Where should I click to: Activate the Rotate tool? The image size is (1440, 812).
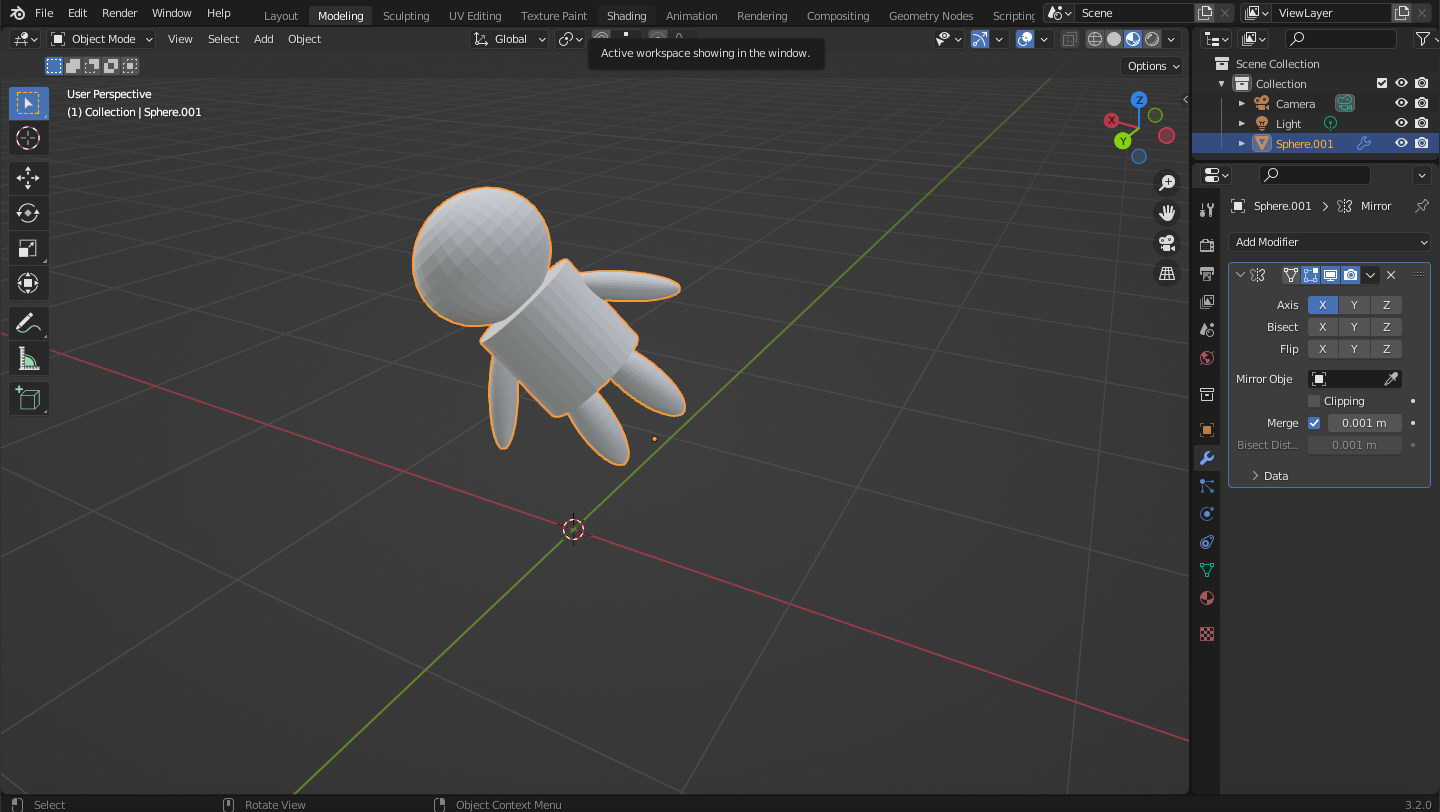coord(28,213)
